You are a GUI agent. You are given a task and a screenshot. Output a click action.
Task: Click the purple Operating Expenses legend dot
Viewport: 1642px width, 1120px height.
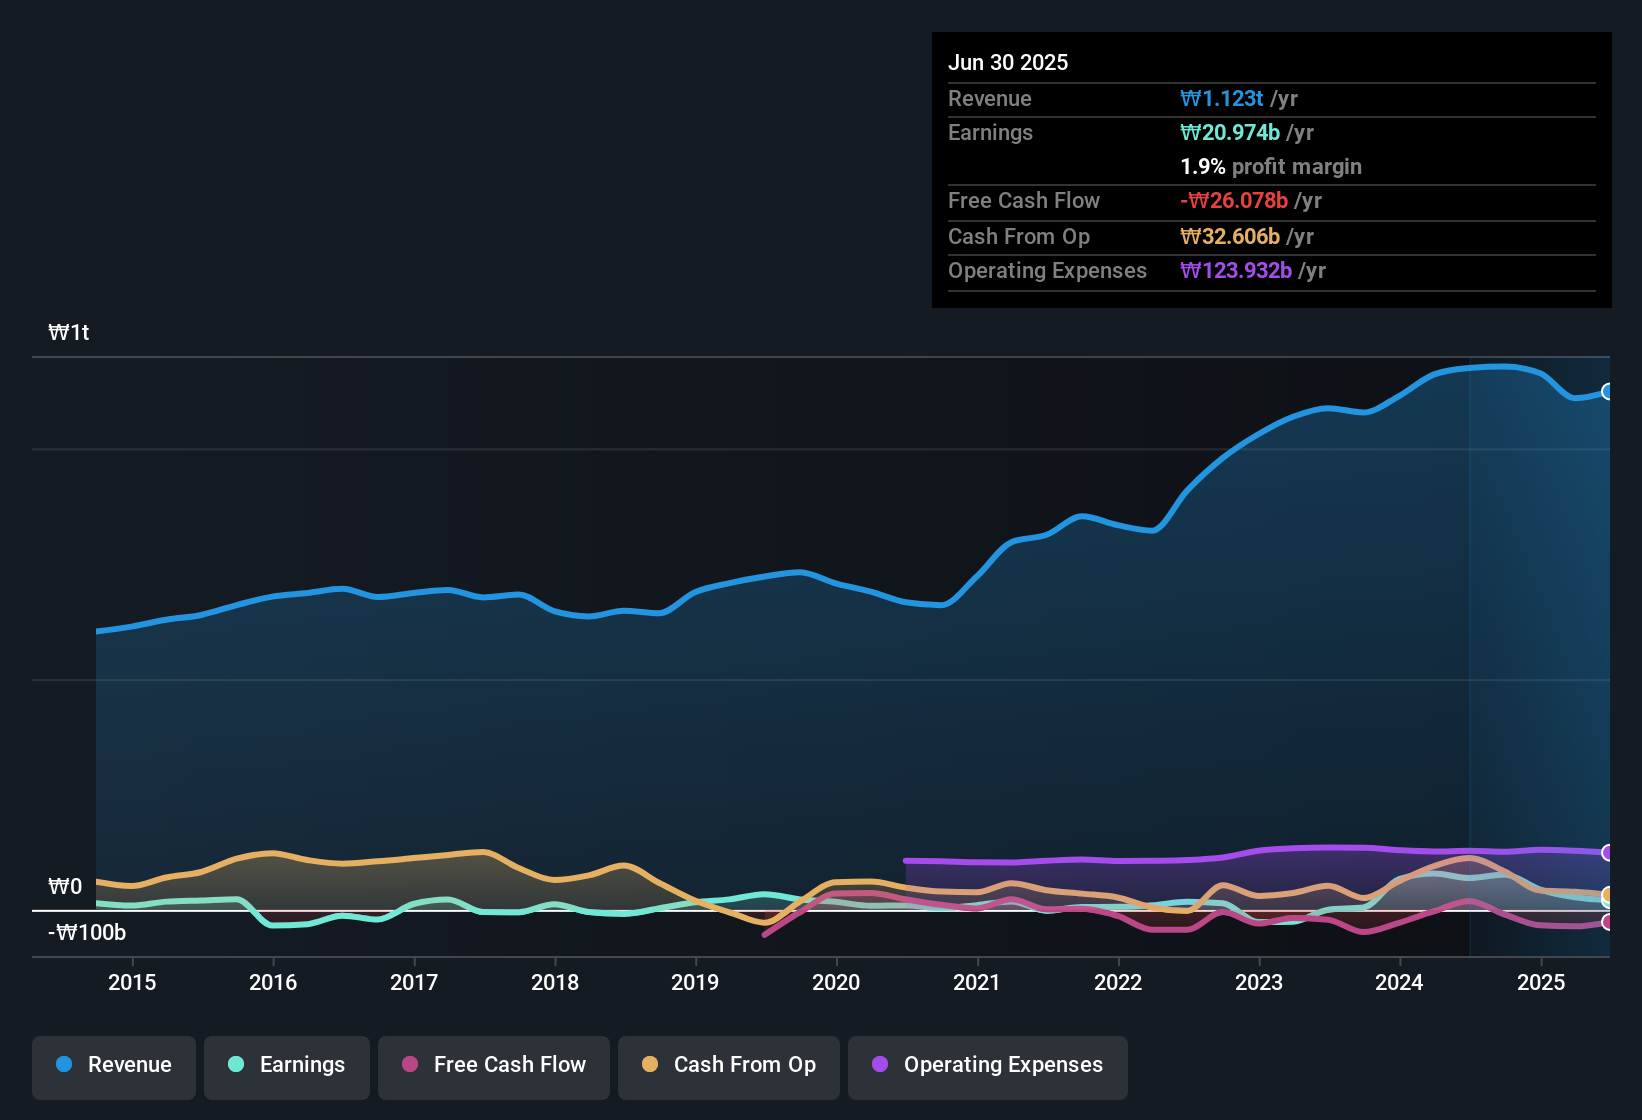click(x=880, y=1065)
